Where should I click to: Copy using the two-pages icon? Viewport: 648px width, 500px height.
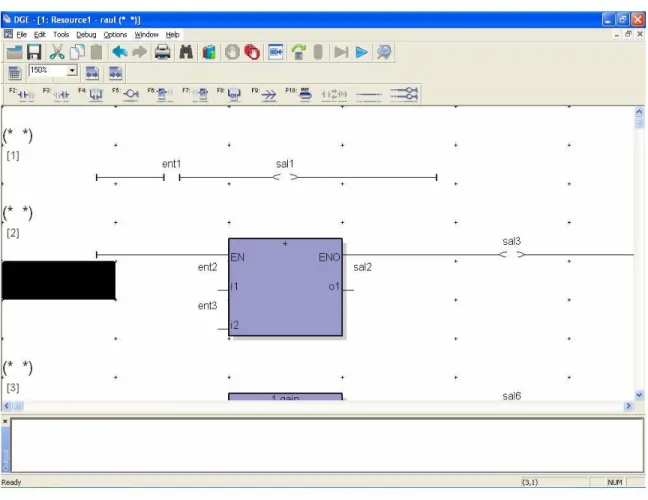(77, 52)
